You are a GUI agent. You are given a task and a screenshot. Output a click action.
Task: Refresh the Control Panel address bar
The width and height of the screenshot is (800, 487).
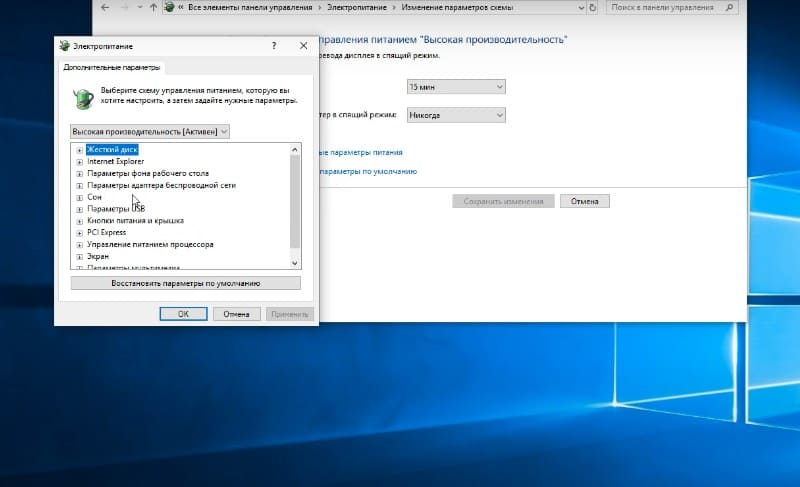(595, 7)
